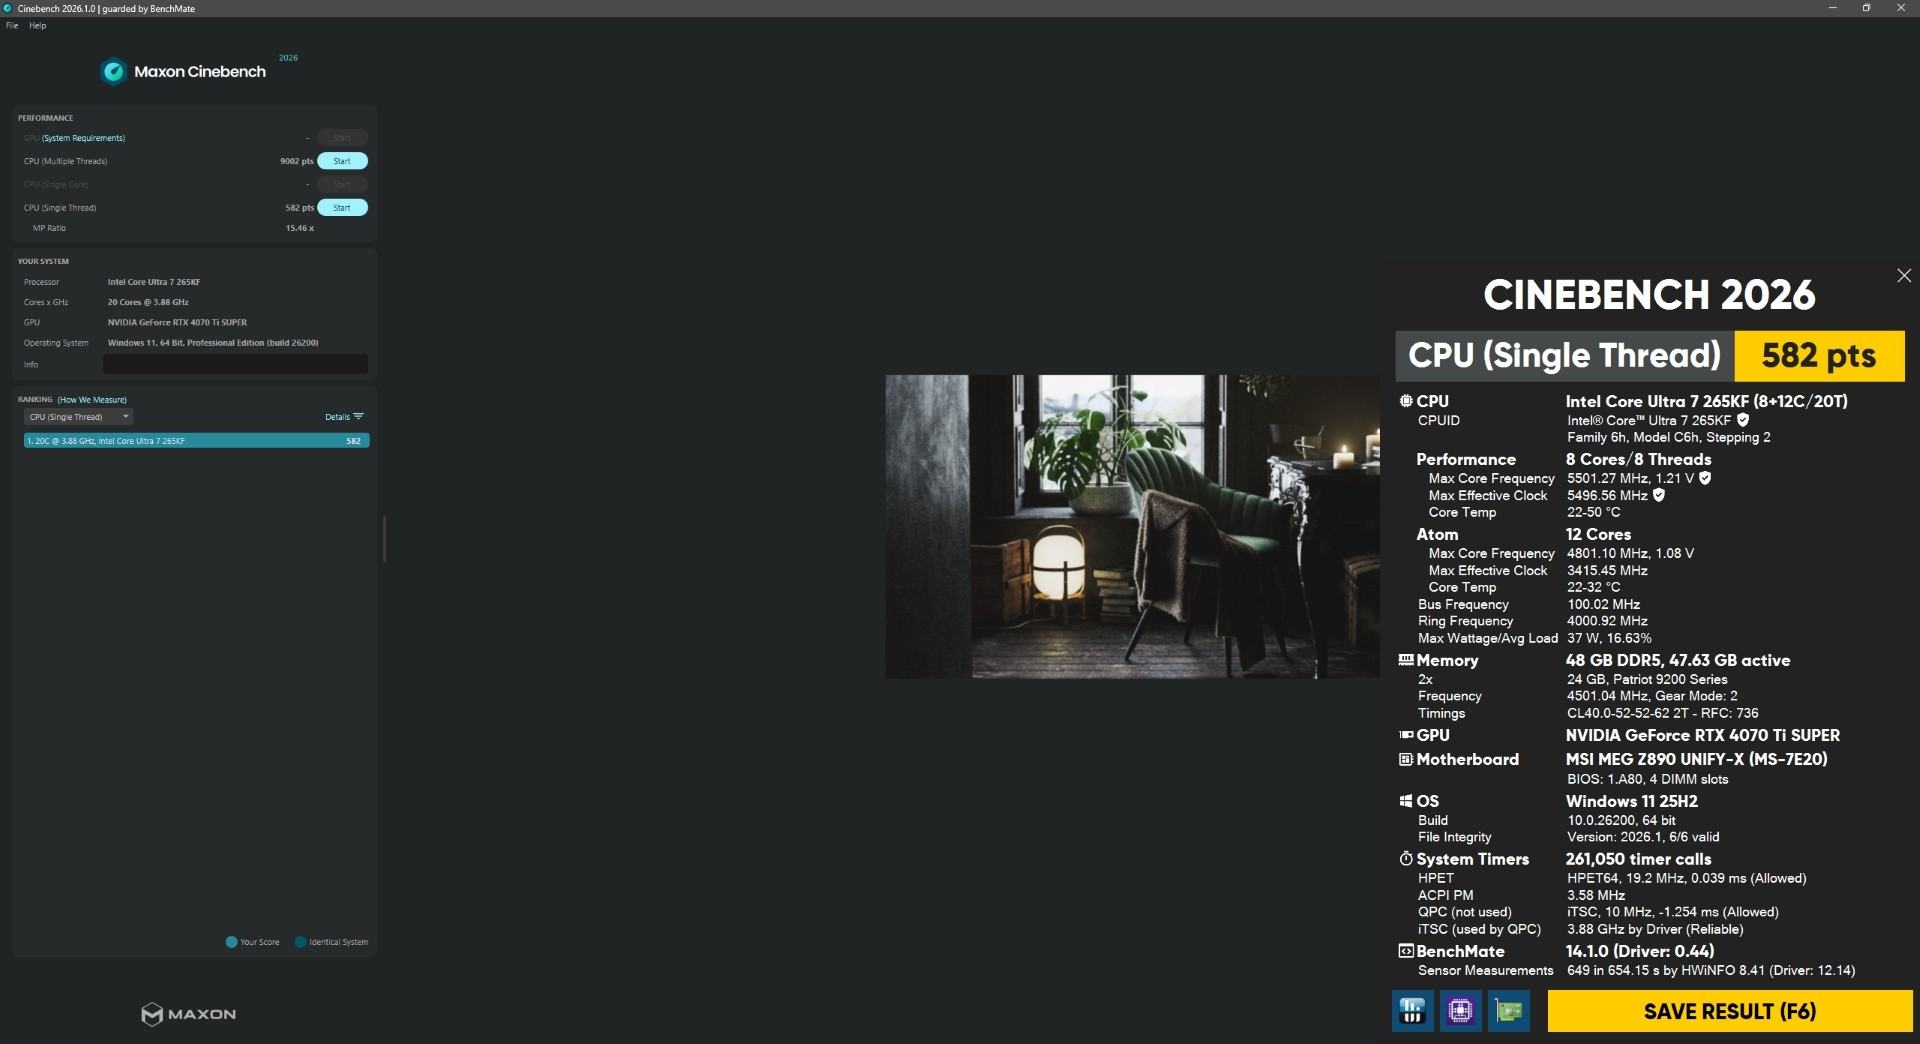Click the graphics card icon in bottom toolbar

(1509, 1011)
